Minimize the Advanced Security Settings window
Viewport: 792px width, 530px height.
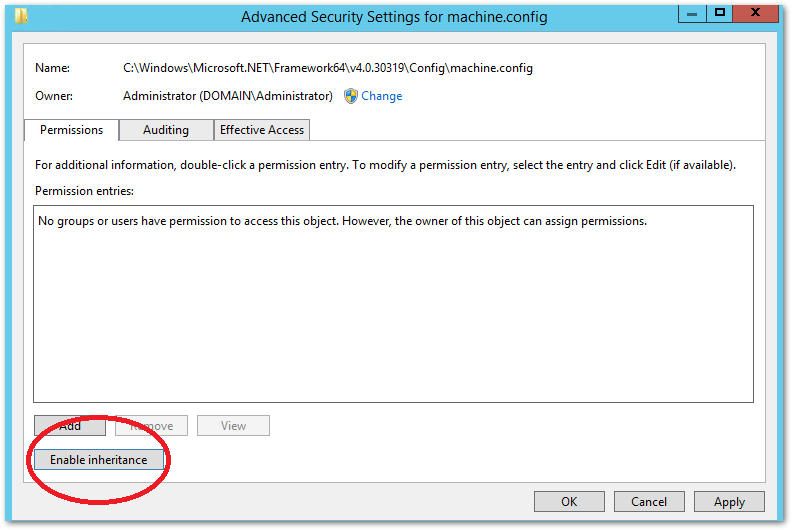coord(691,13)
